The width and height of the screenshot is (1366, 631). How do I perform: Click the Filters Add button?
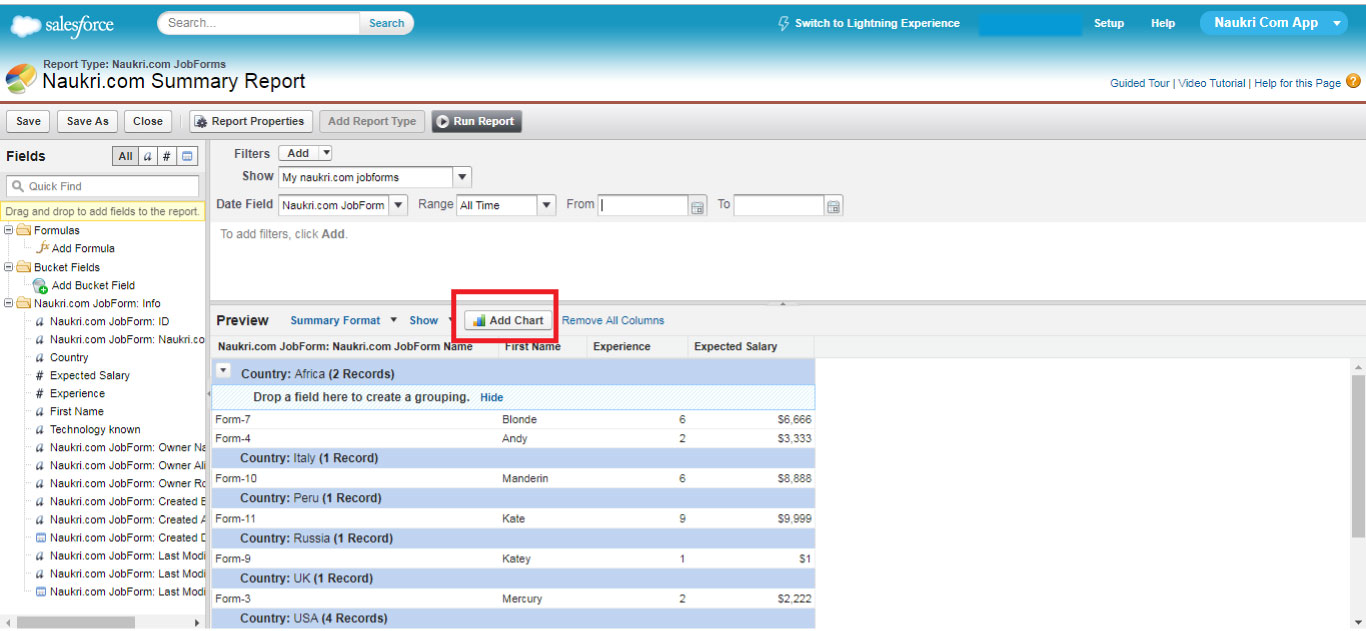299,153
